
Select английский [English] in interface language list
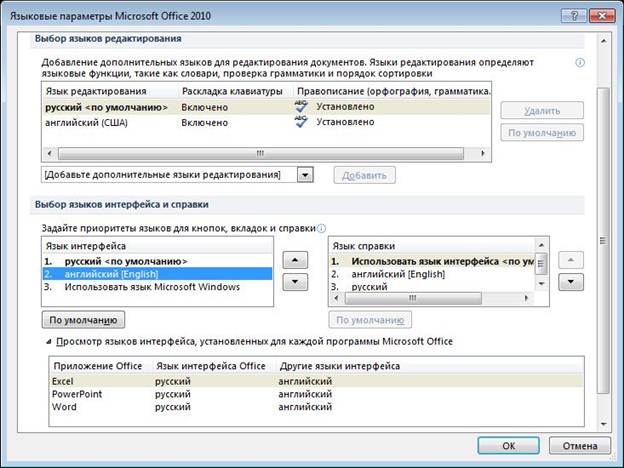tap(100, 273)
